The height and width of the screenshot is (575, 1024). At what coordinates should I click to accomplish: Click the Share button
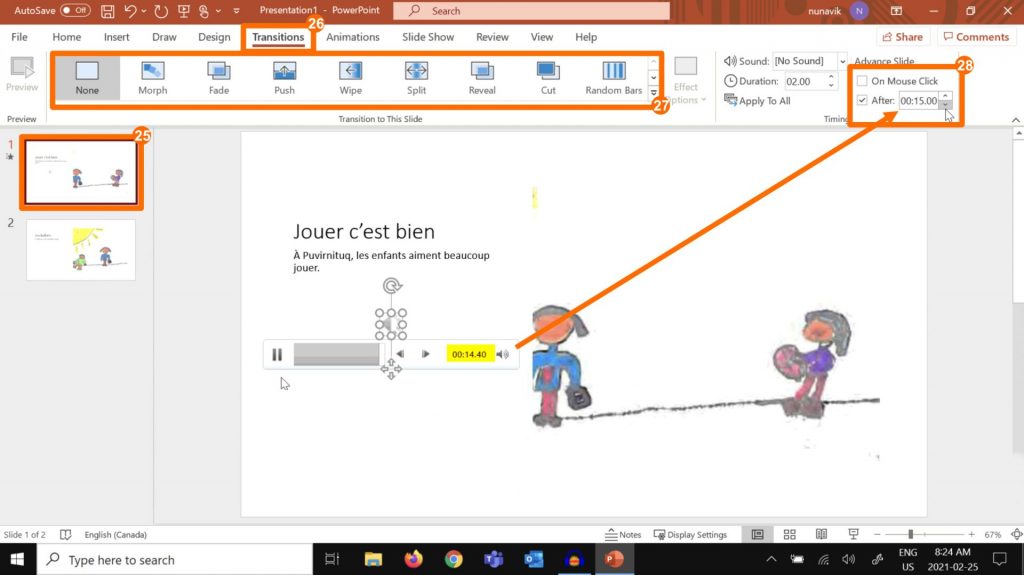pos(901,37)
